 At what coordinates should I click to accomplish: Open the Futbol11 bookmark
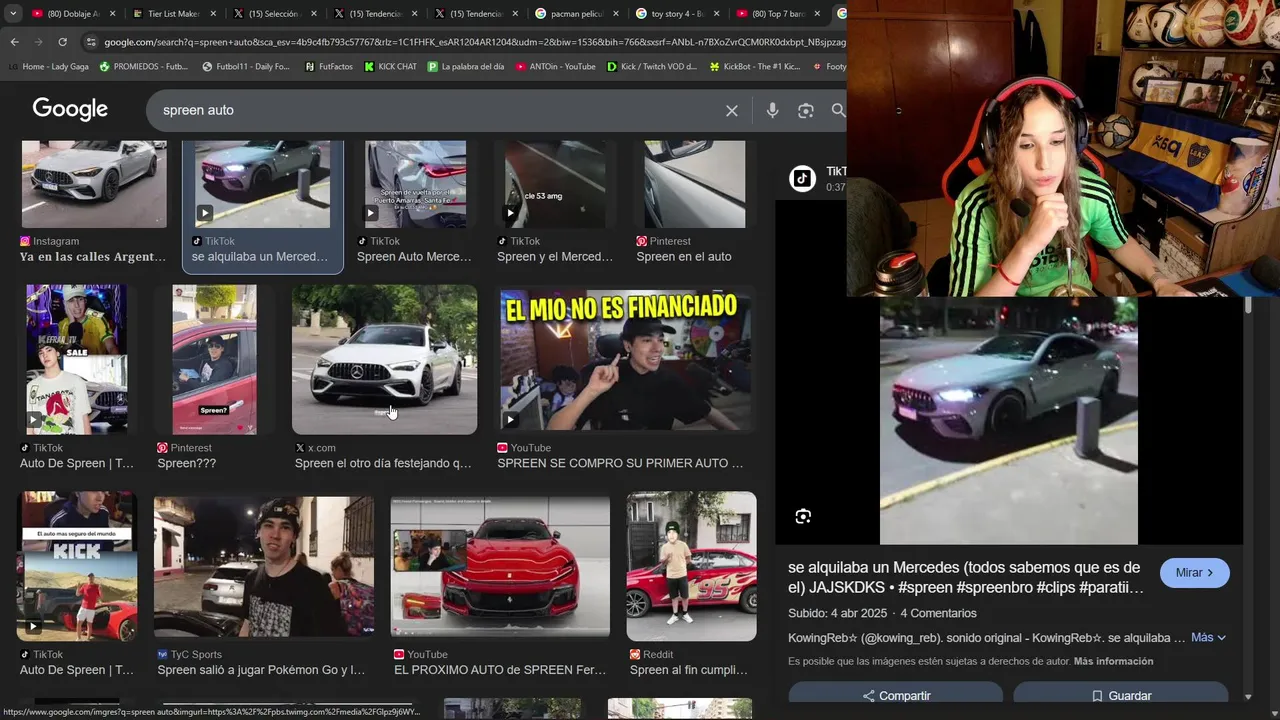point(246,67)
